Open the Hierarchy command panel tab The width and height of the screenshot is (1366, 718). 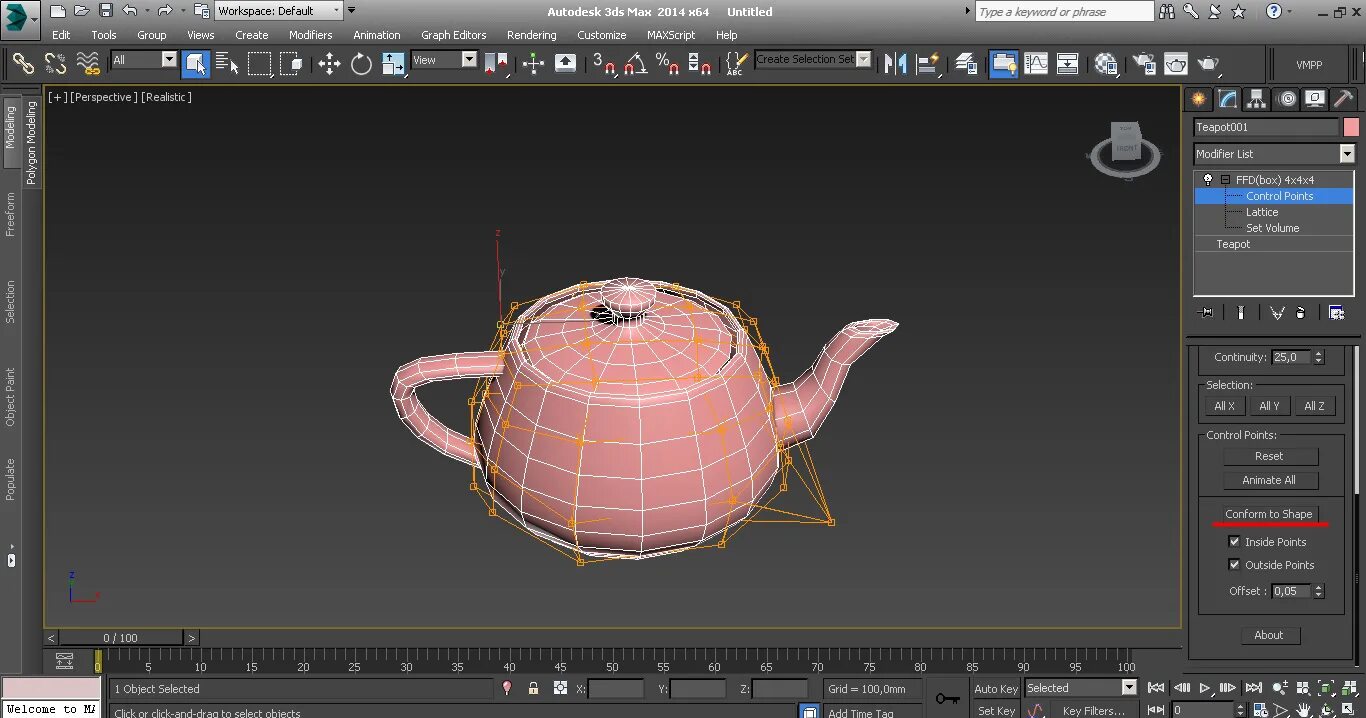[1256, 99]
